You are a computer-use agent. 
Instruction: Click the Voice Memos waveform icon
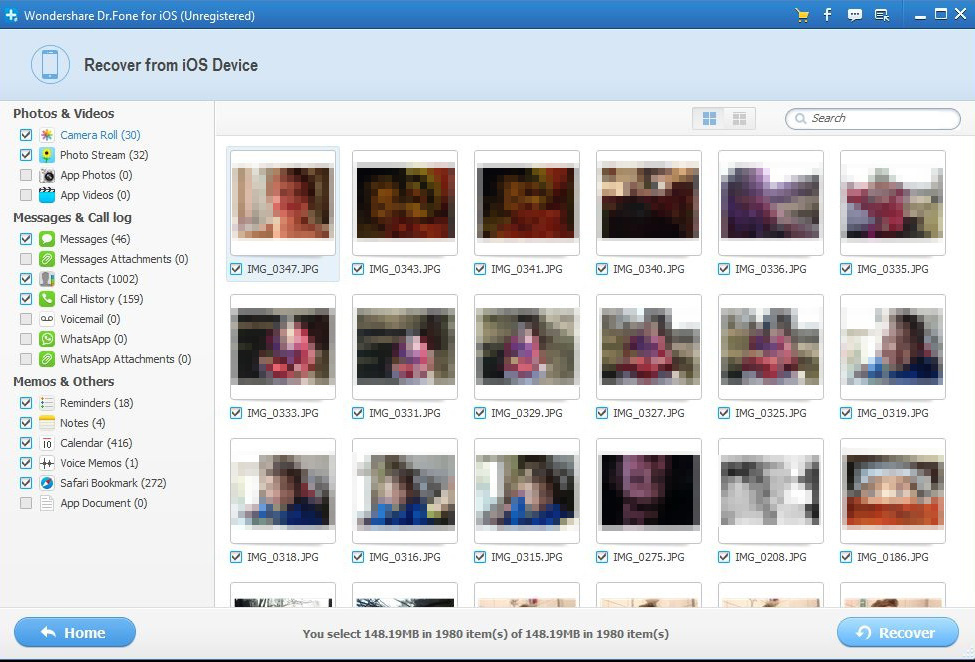click(x=47, y=463)
